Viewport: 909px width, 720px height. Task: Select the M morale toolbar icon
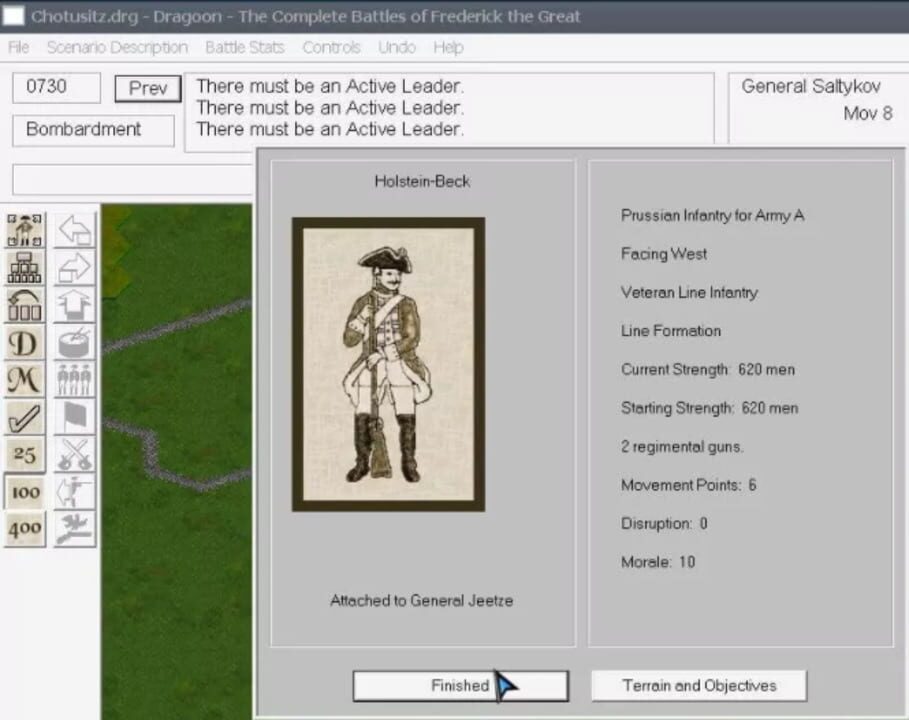click(24, 381)
